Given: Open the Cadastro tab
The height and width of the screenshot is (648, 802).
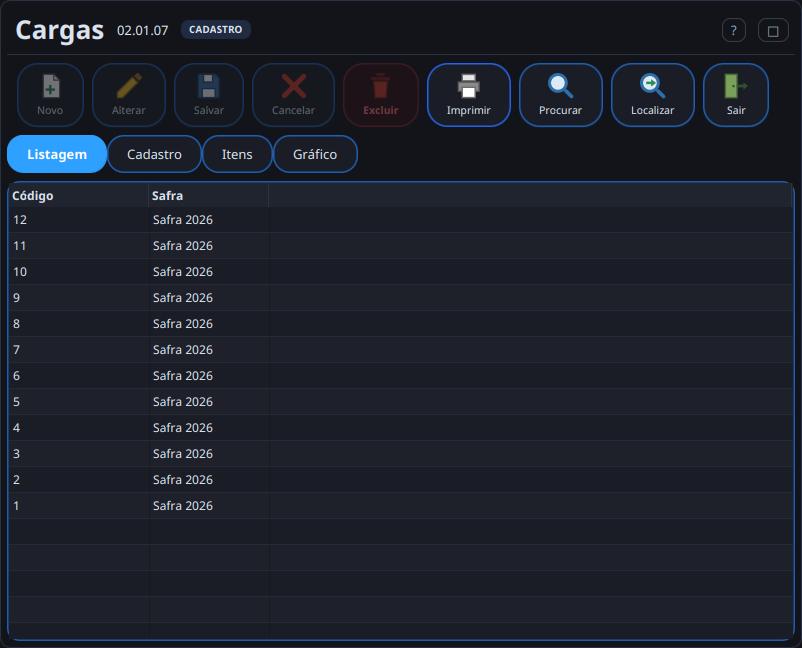Looking at the screenshot, I should tap(154, 154).
